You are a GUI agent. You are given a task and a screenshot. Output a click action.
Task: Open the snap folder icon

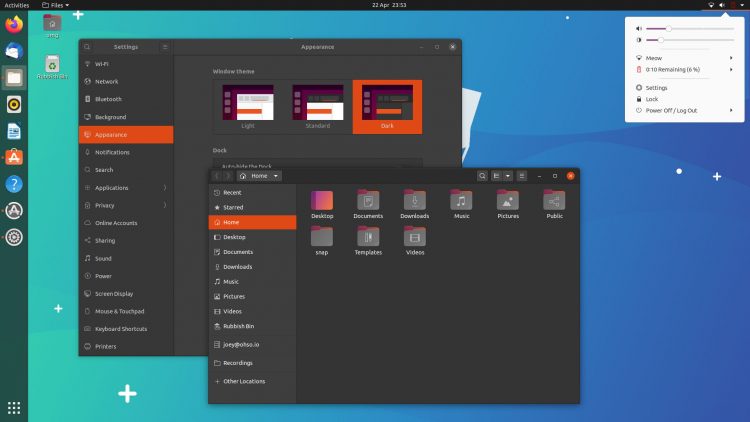point(322,241)
